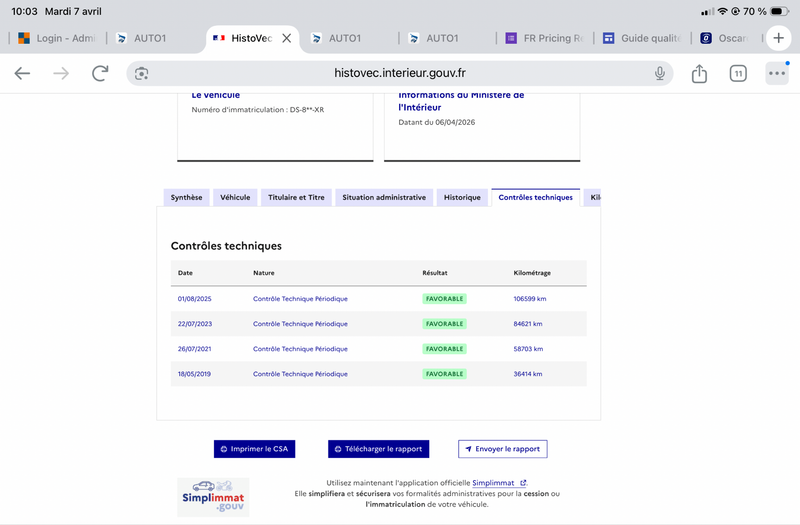Reload the HistoVec page

point(100,73)
